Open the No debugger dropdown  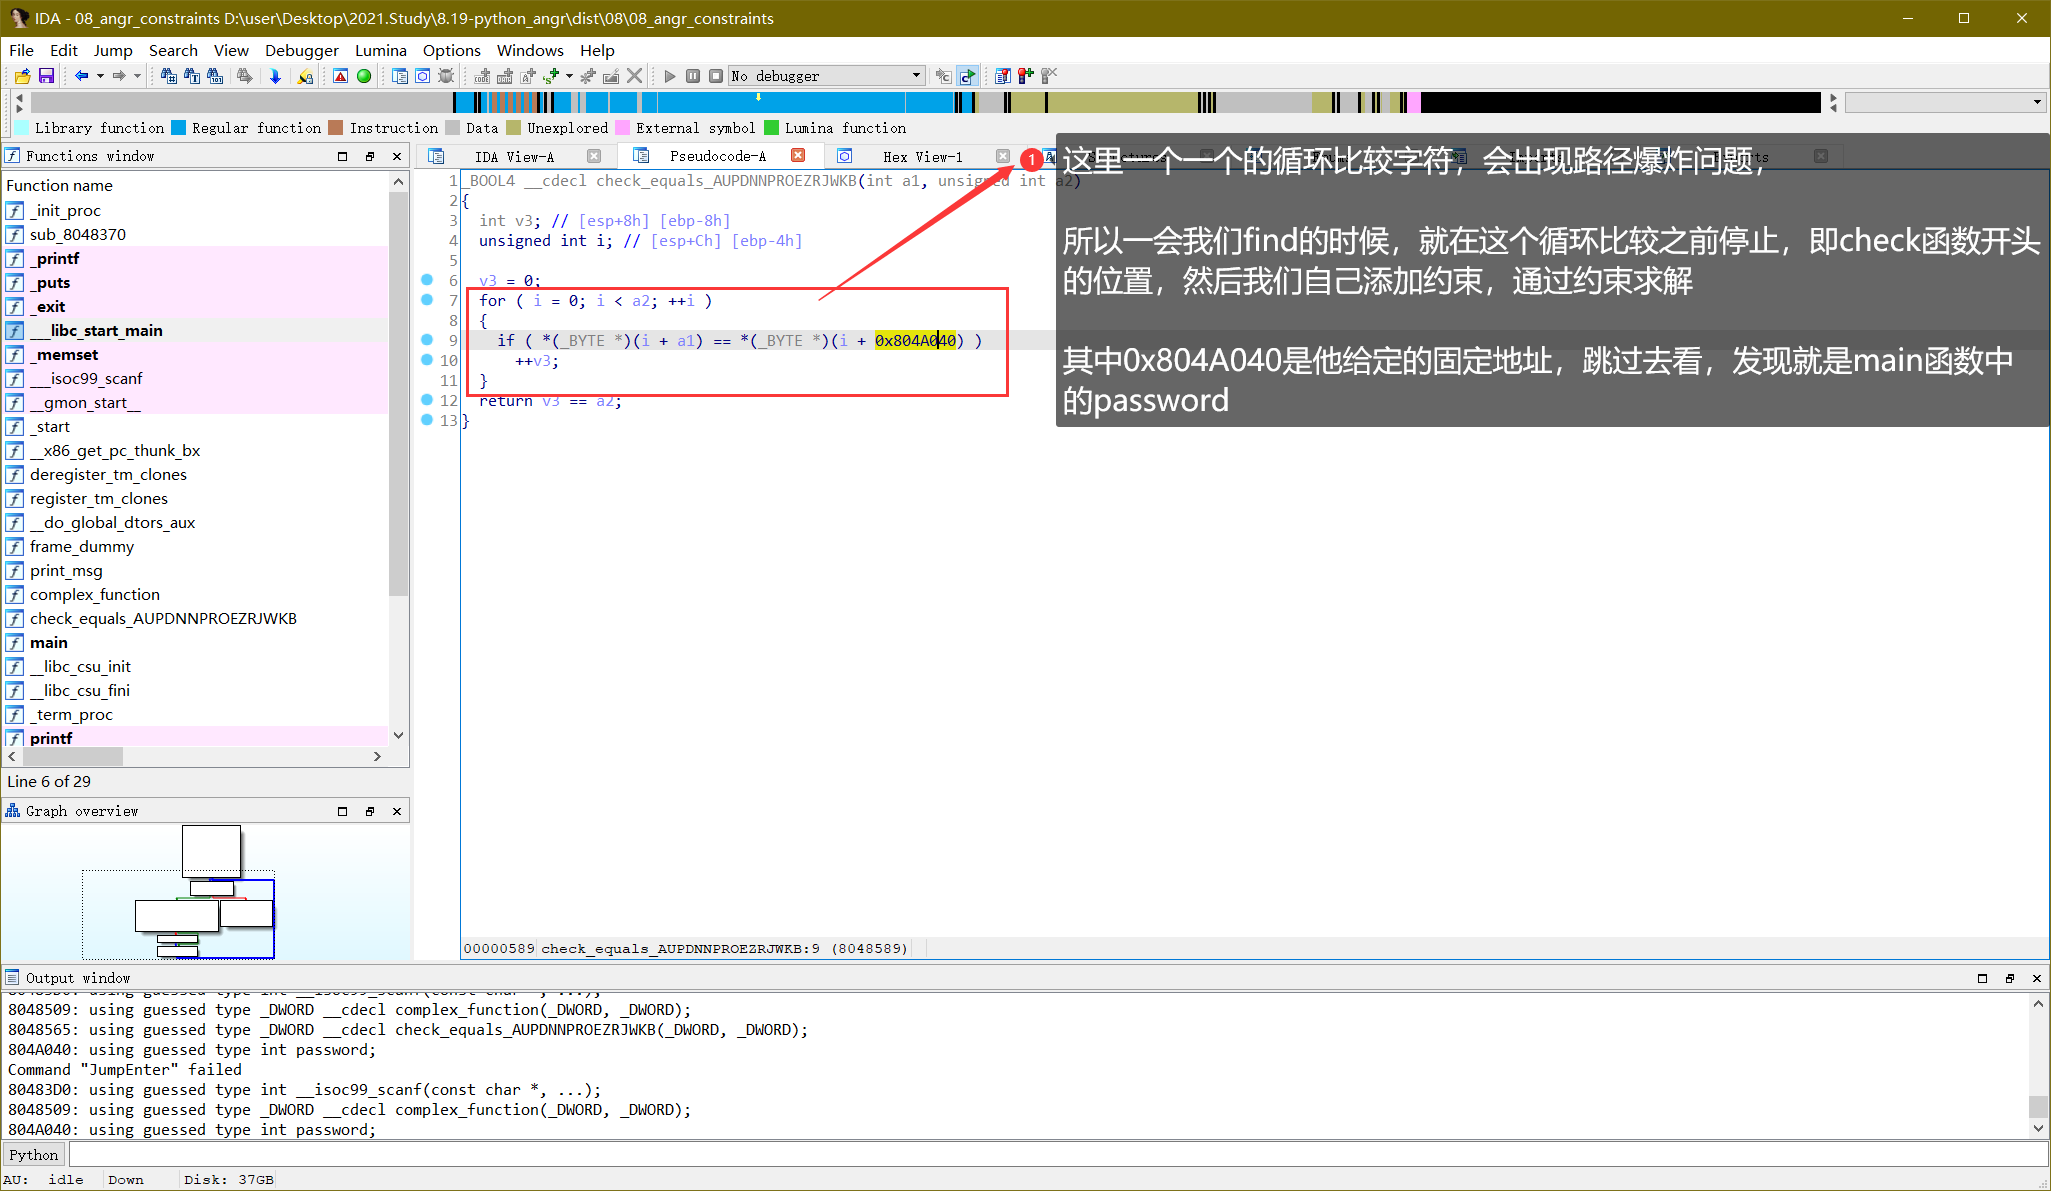pyautogui.click(x=916, y=76)
